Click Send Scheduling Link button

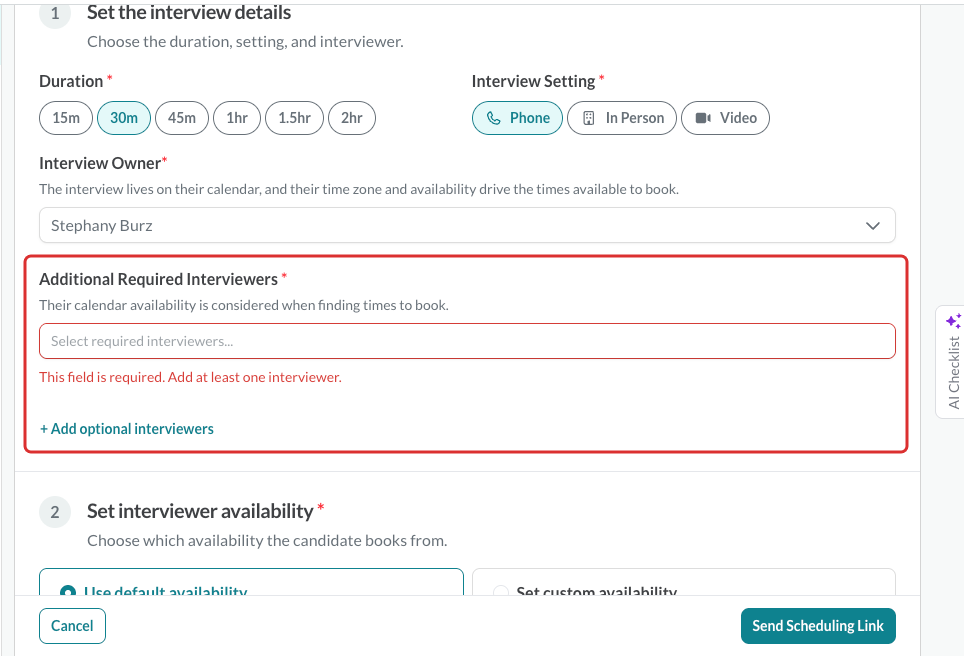pyautogui.click(x=818, y=626)
